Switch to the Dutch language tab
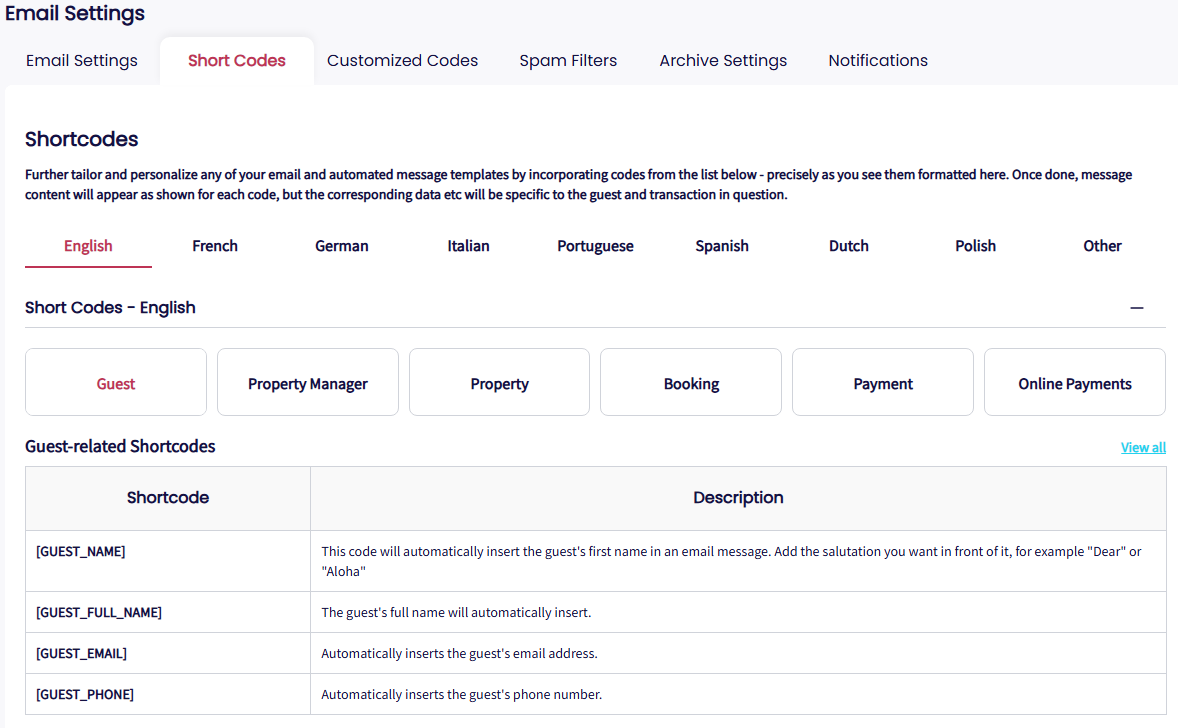 click(x=849, y=246)
